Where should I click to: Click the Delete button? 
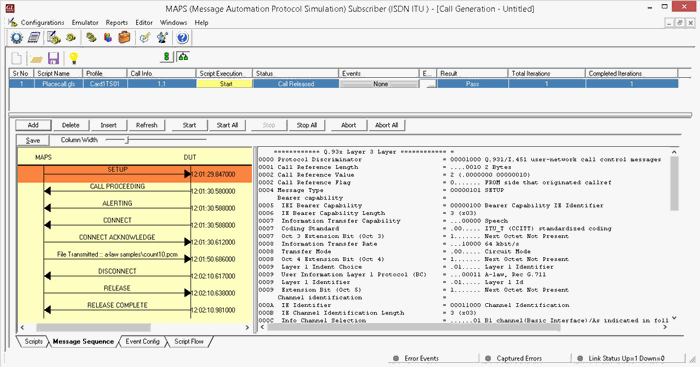71,125
